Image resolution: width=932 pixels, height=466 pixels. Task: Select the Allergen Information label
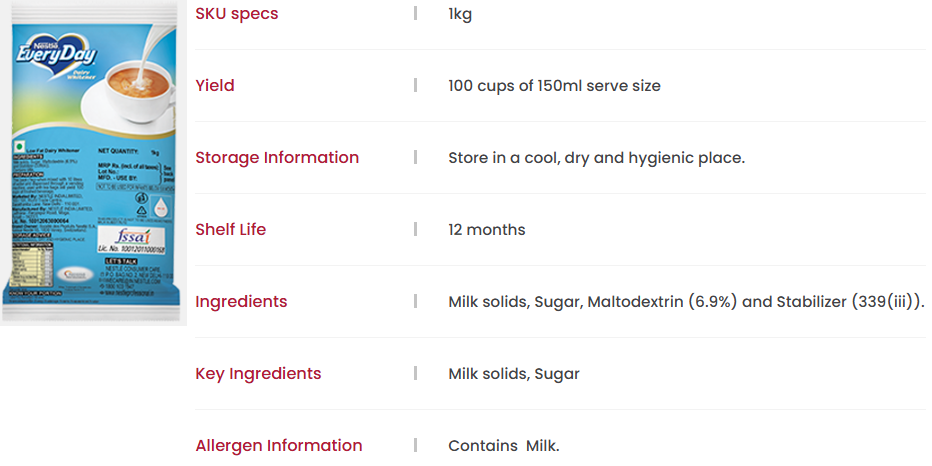(x=279, y=445)
